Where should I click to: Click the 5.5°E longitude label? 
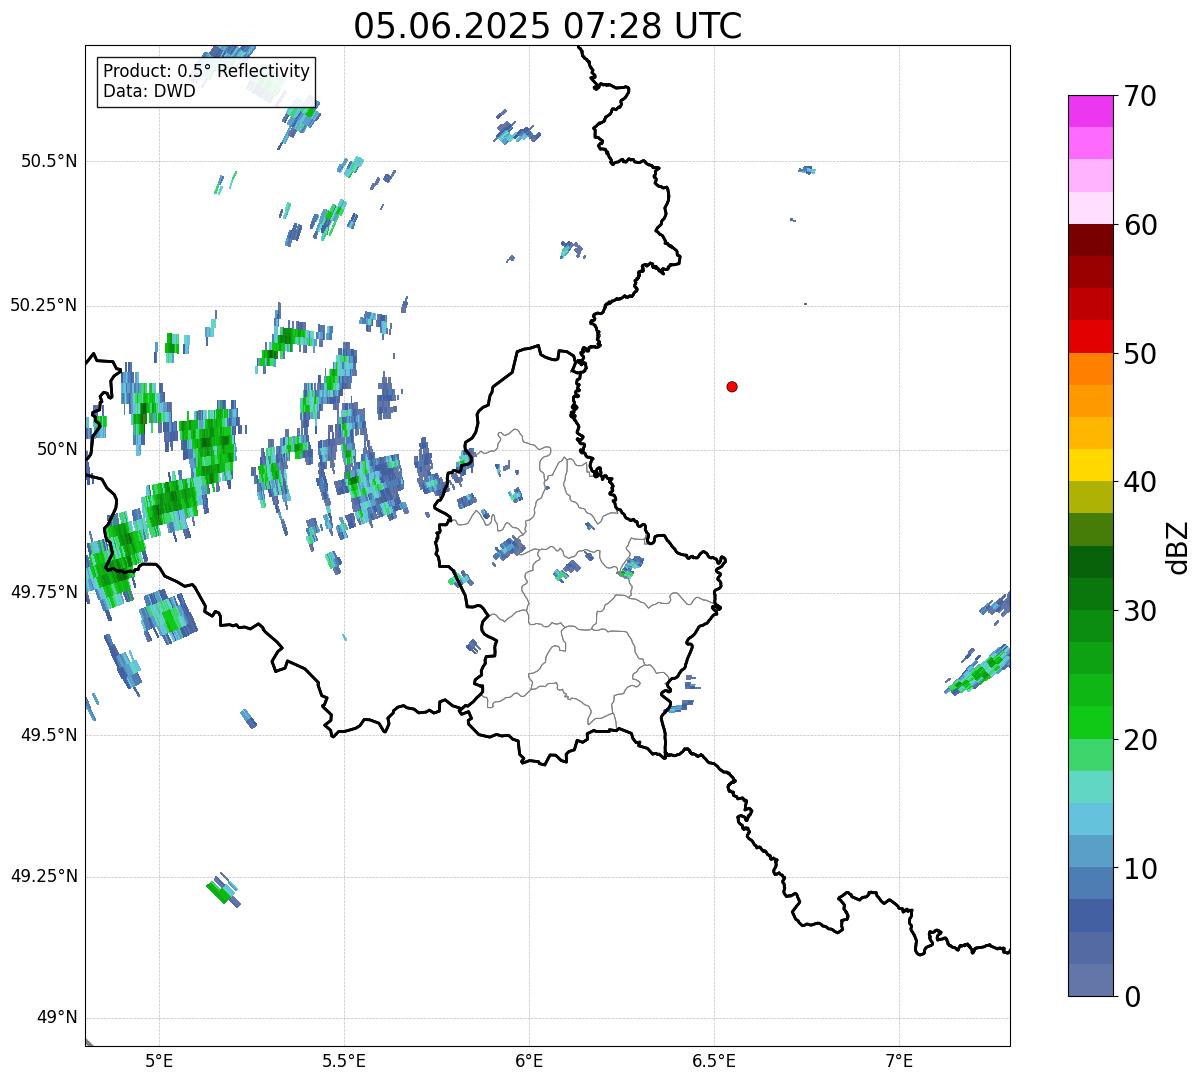[344, 1060]
